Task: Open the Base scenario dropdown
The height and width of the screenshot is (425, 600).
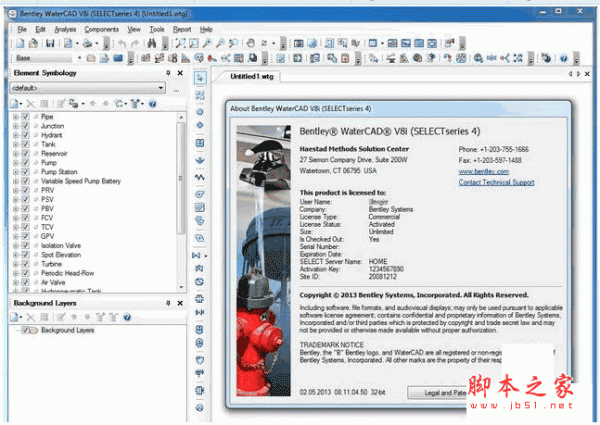Action: pos(79,58)
